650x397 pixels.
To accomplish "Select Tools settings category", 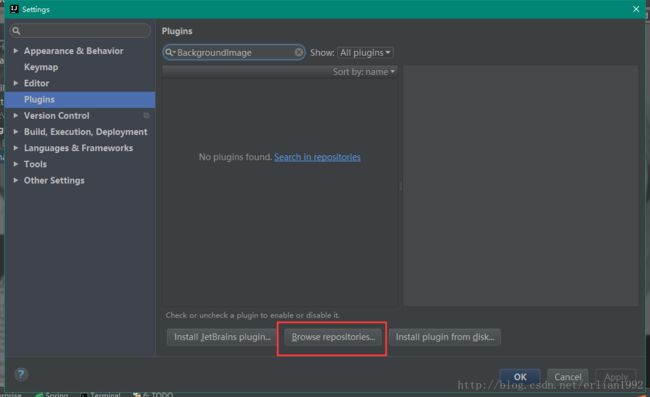I will point(35,164).
